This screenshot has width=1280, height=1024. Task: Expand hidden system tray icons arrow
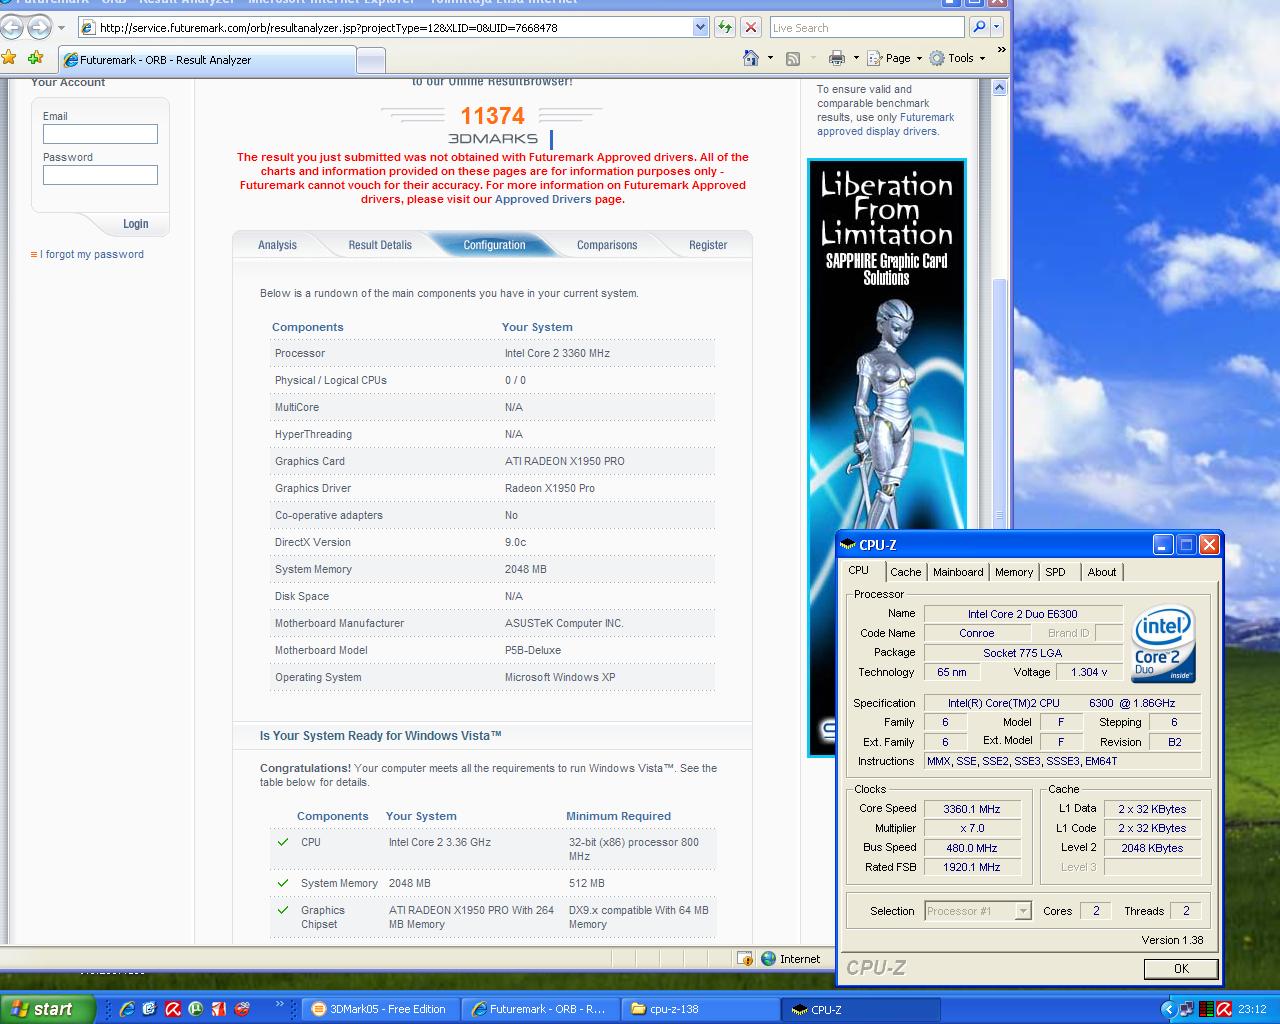[1168, 1009]
